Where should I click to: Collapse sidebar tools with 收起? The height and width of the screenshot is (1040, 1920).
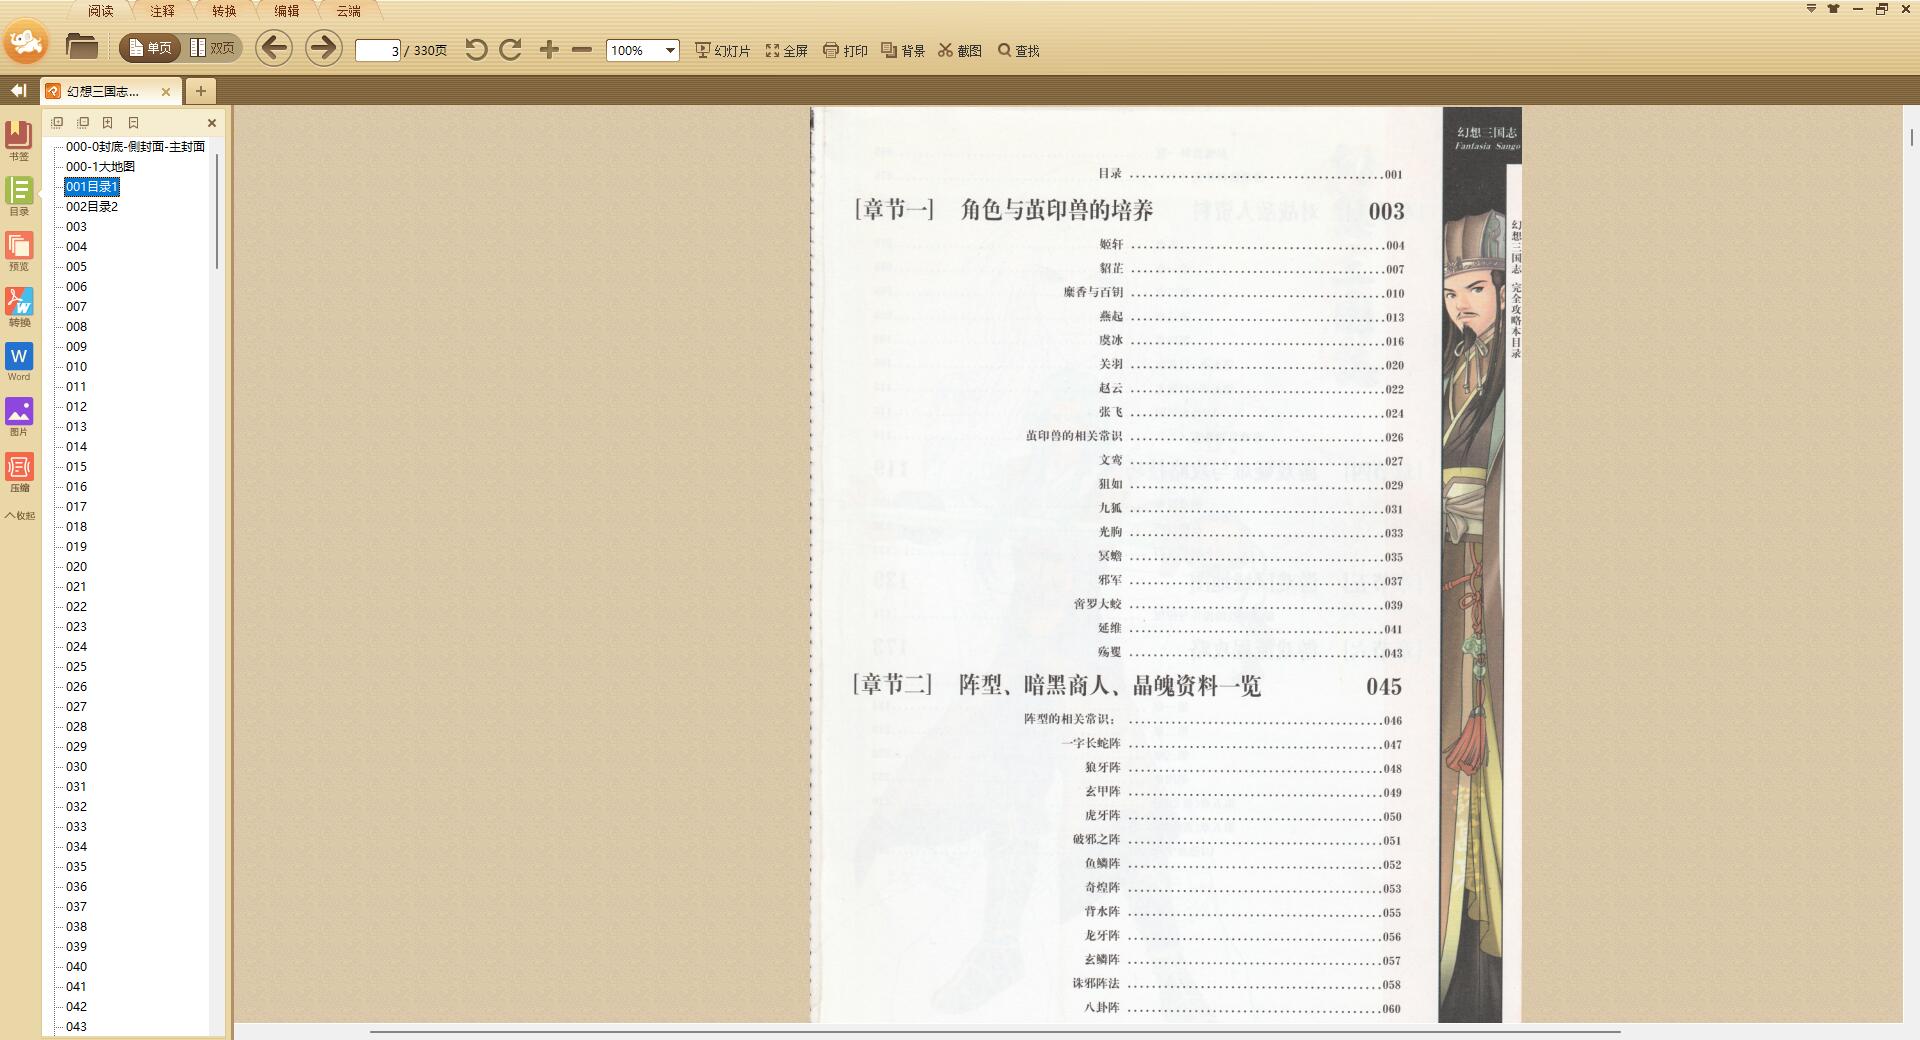click(20, 516)
